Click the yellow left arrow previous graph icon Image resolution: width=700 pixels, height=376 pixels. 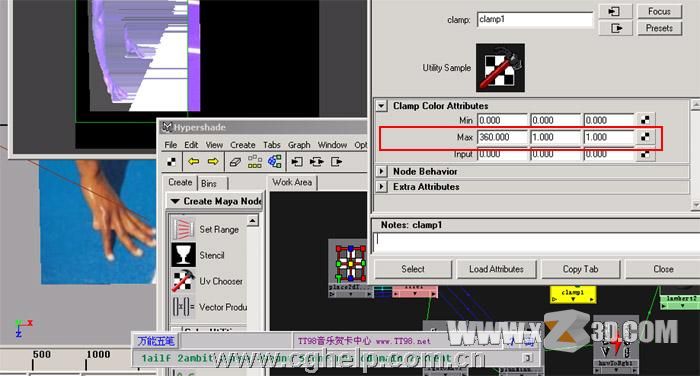tap(193, 162)
